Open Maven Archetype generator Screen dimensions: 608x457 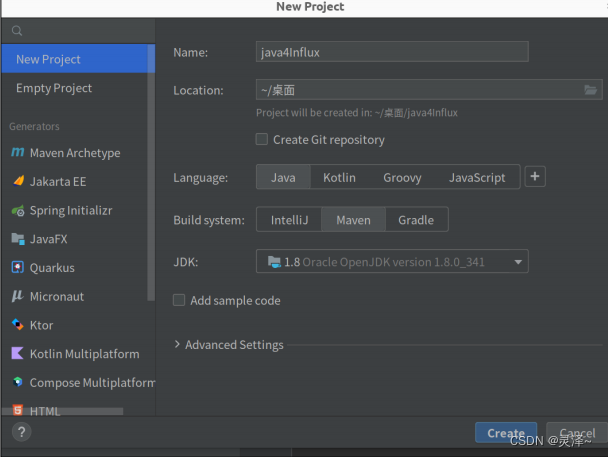tap(74, 153)
